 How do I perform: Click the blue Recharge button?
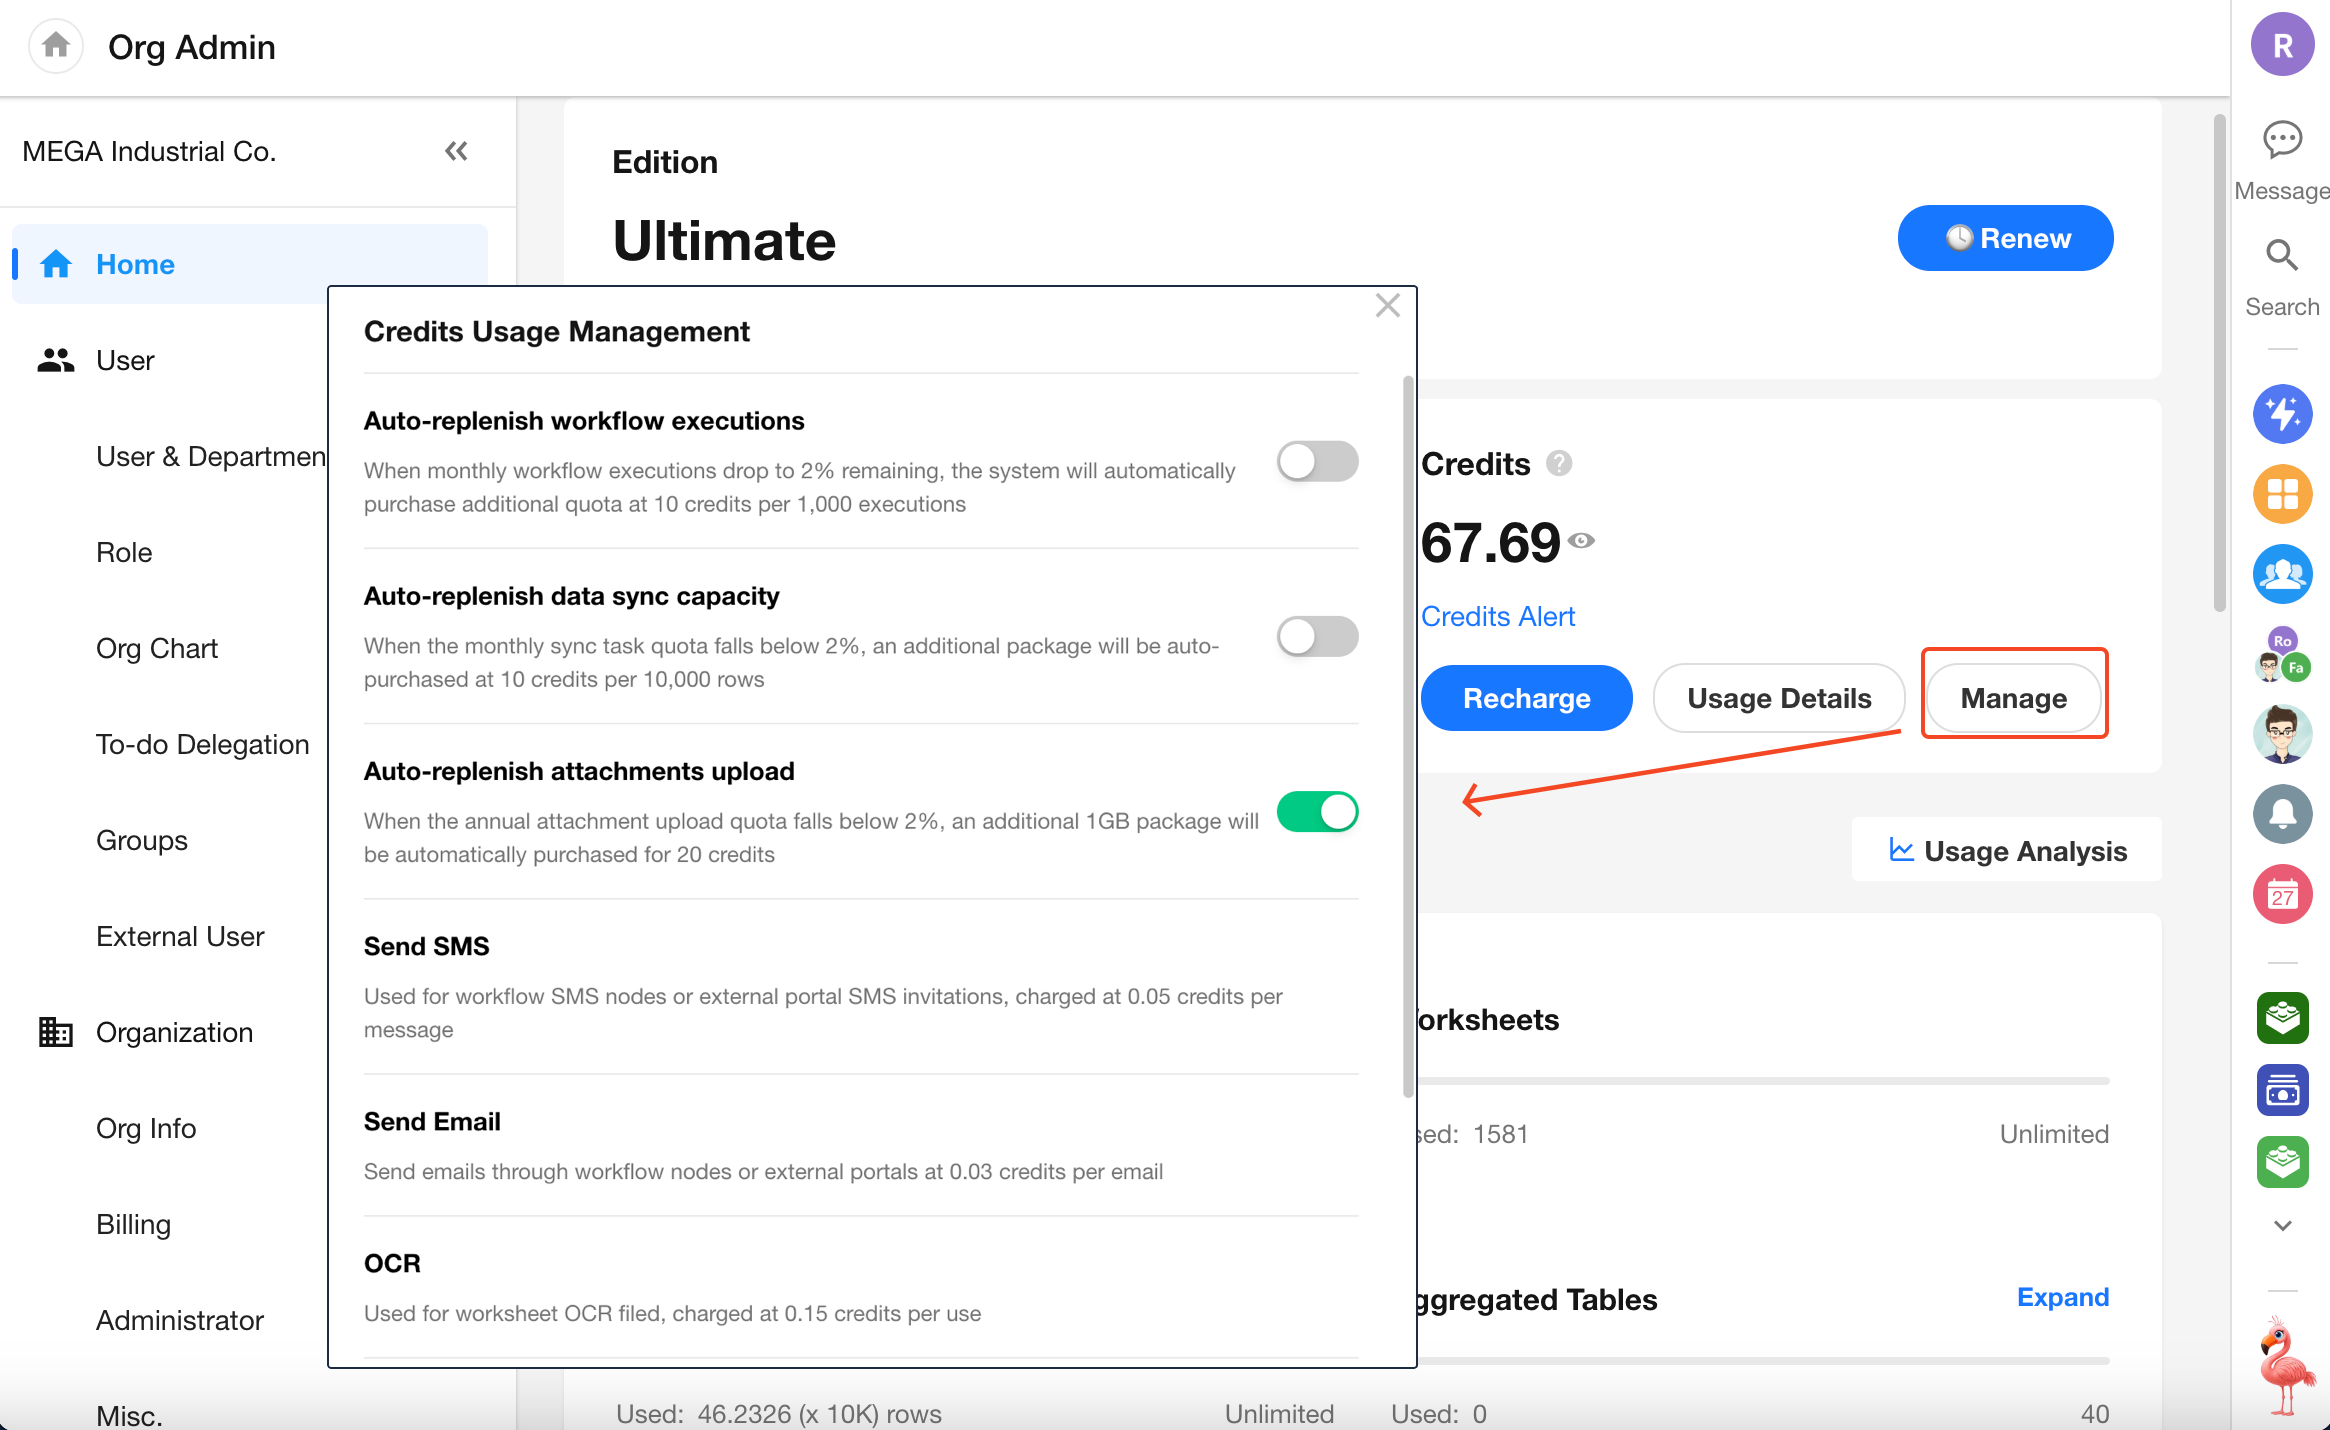coord(1526,698)
